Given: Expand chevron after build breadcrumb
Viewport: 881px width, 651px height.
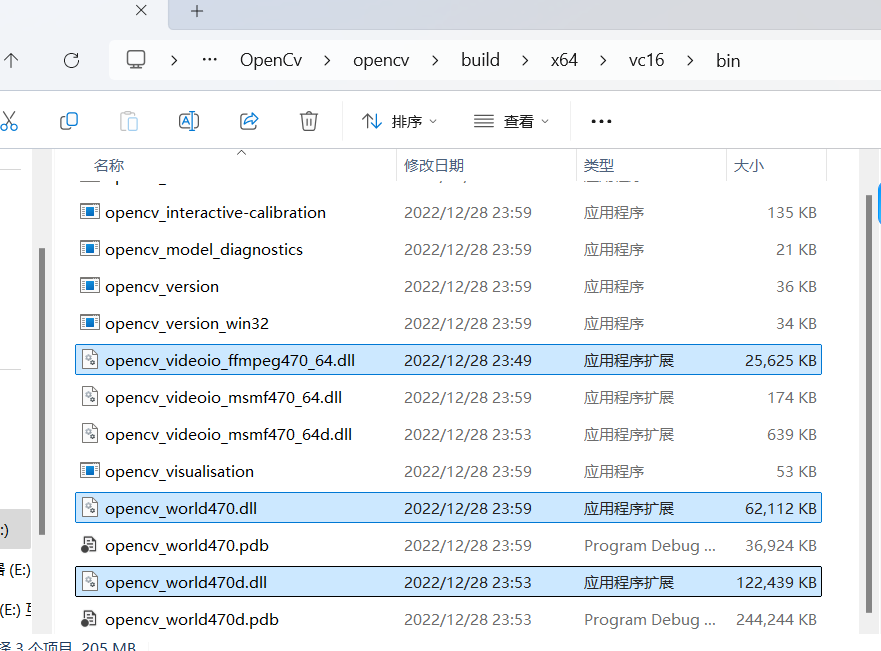Looking at the screenshot, I should tap(525, 60).
